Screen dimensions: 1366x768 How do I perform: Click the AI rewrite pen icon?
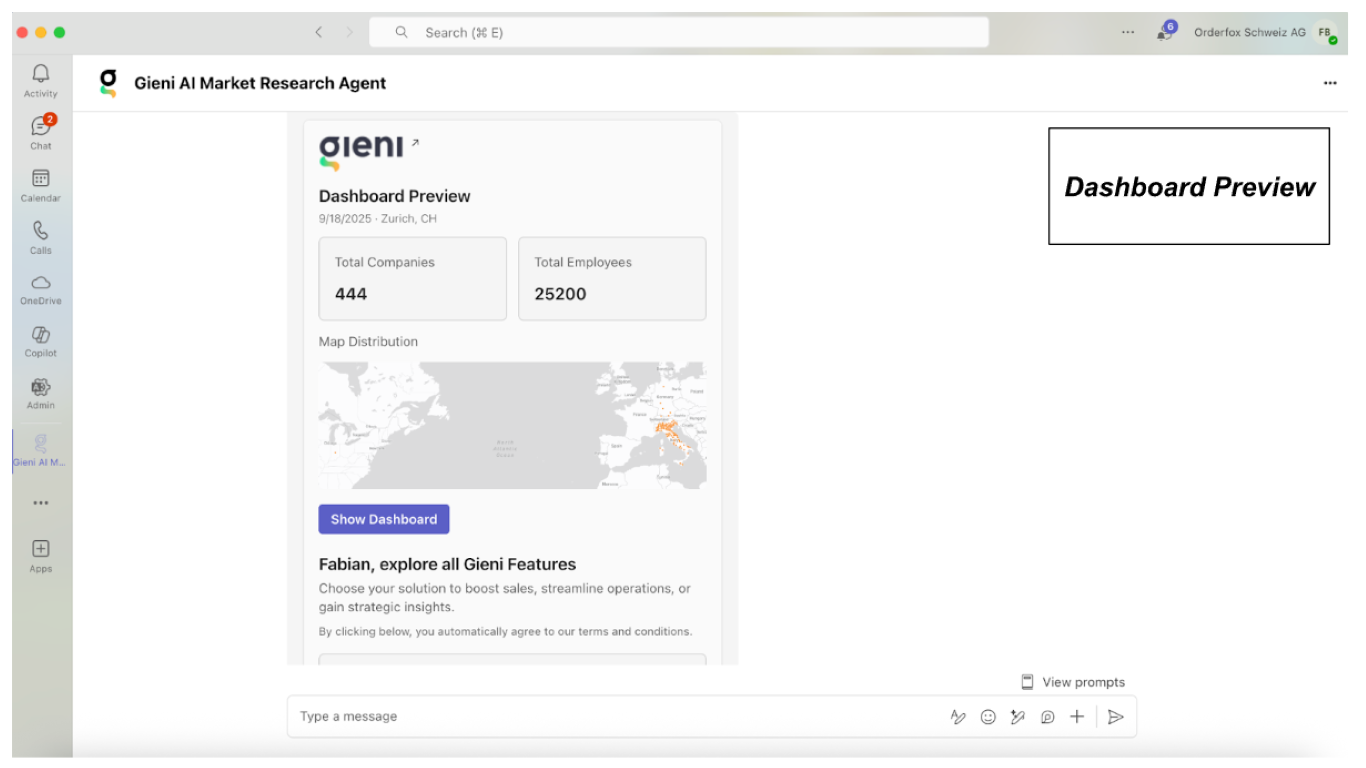(1018, 716)
